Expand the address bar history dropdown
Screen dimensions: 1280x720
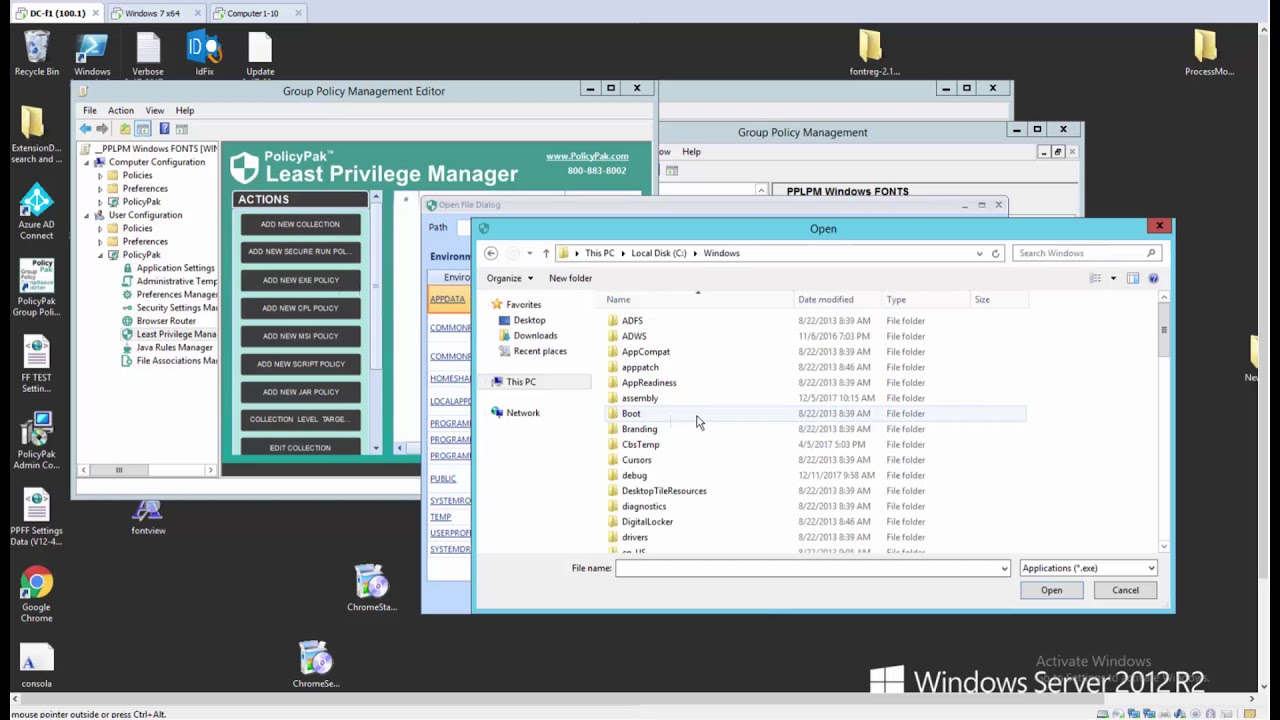979,253
